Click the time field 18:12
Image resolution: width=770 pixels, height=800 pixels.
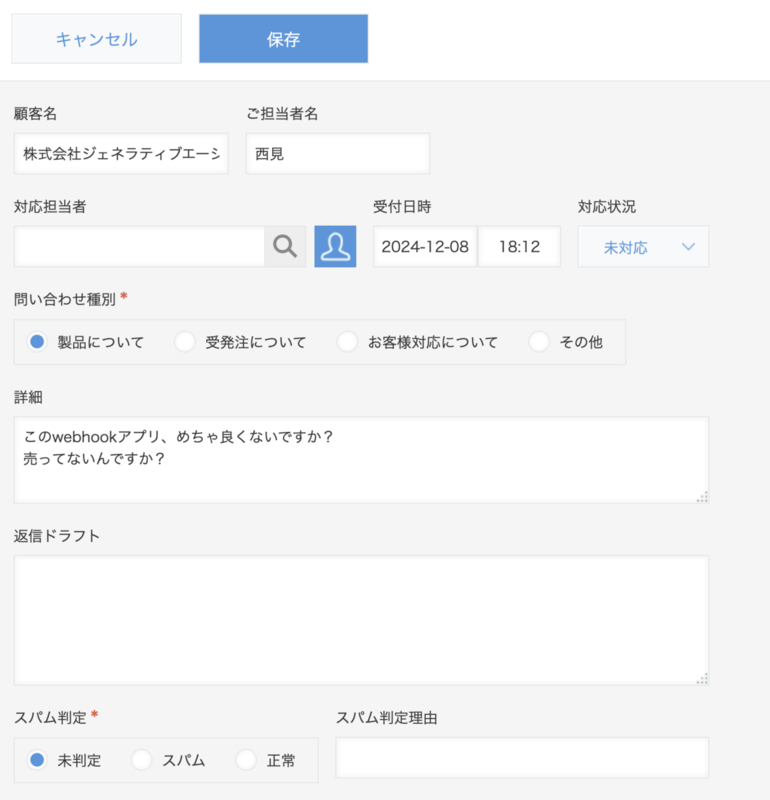[519, 246]
